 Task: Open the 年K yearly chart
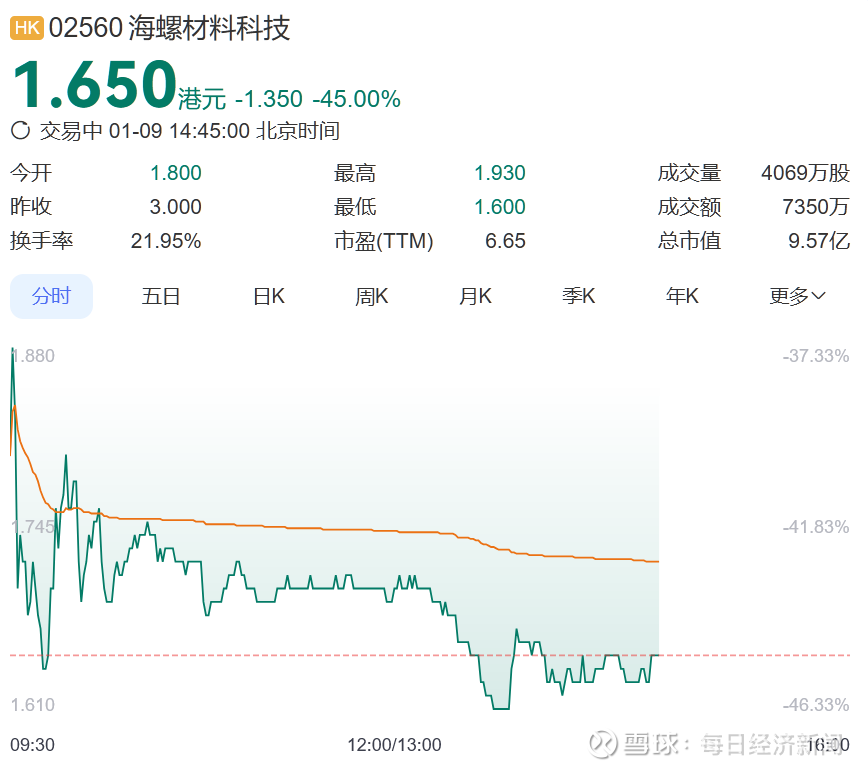pos(682,296)
